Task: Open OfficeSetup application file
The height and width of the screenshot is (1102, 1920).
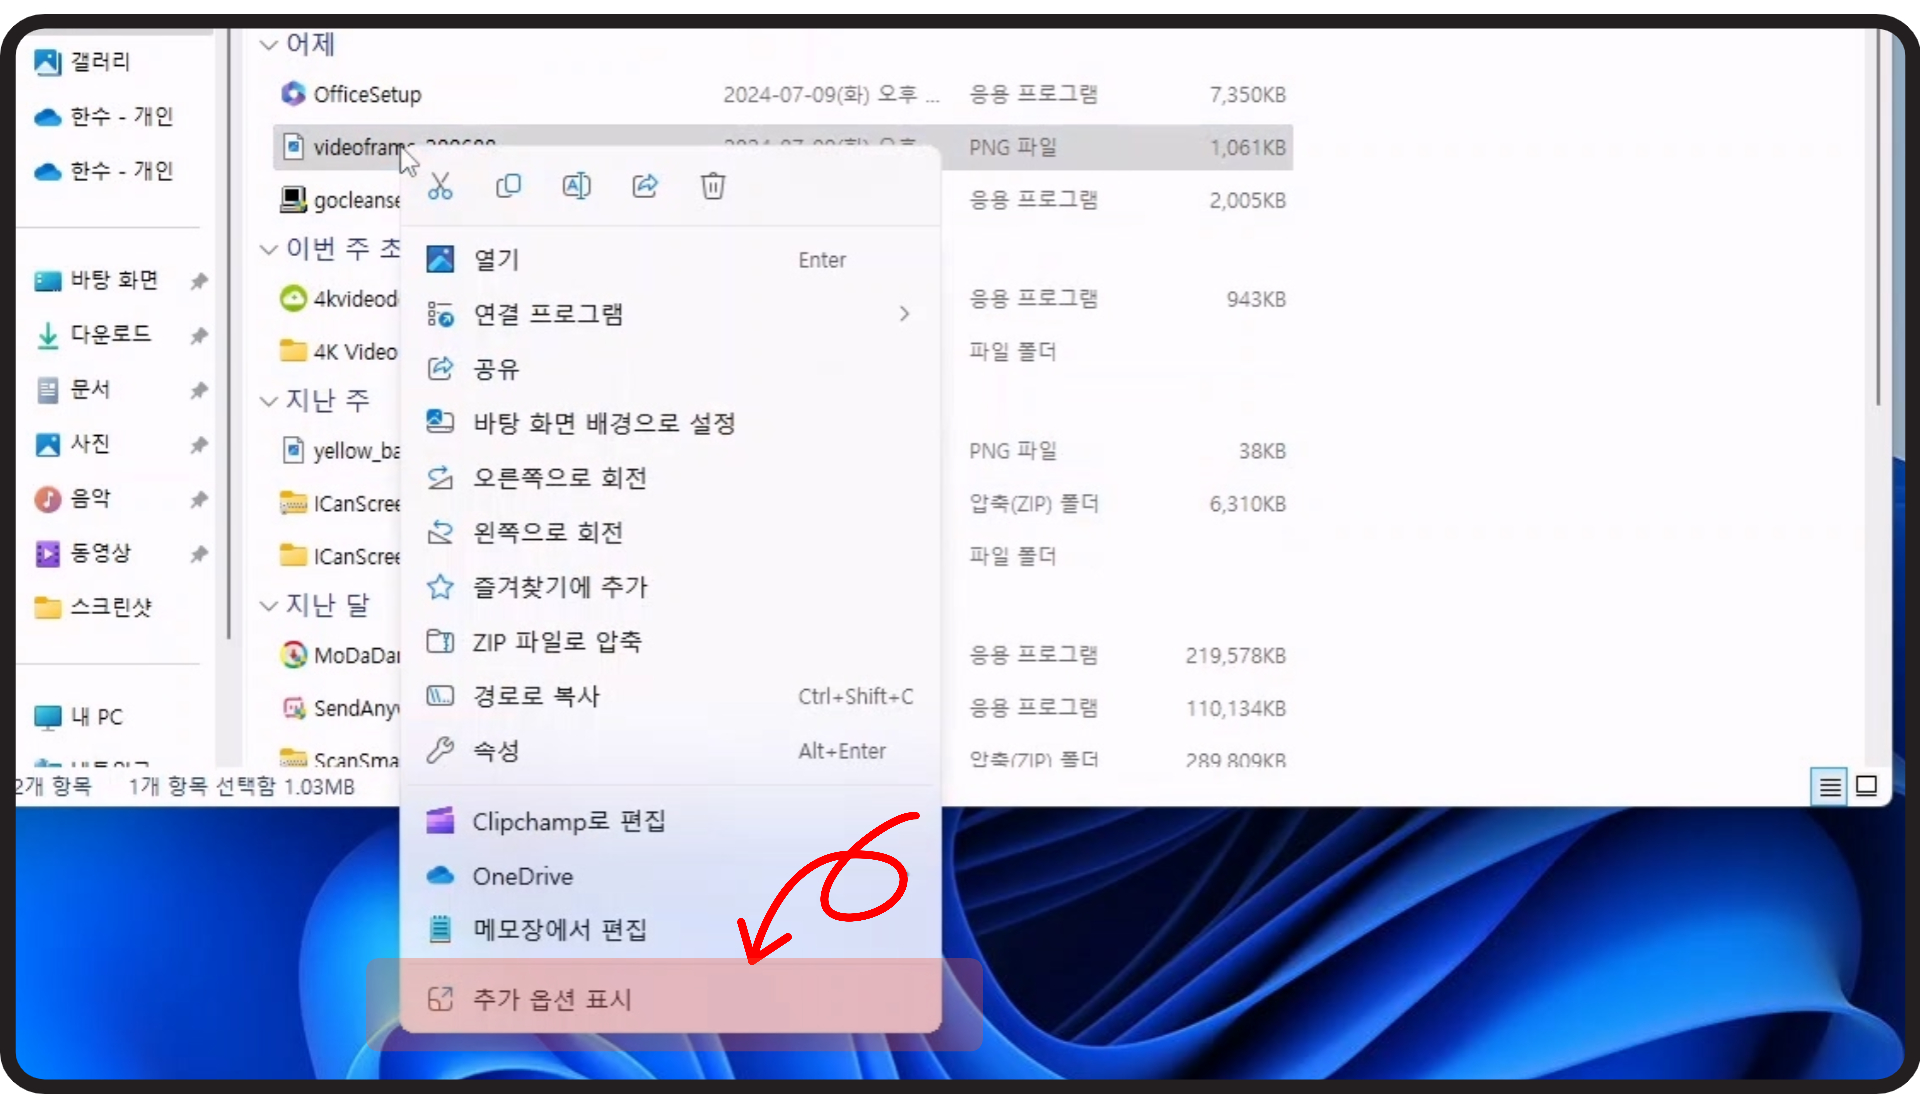Action: (367, 94)
